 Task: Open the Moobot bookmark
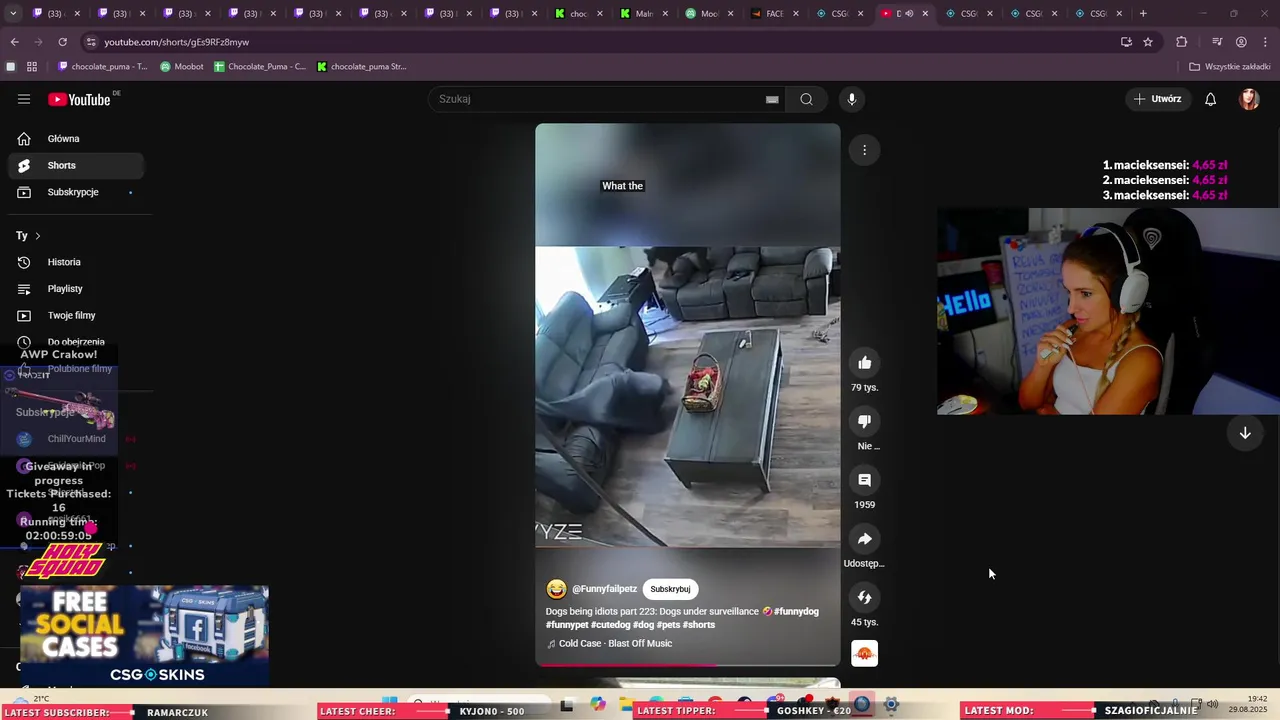[x=182, y=67]
